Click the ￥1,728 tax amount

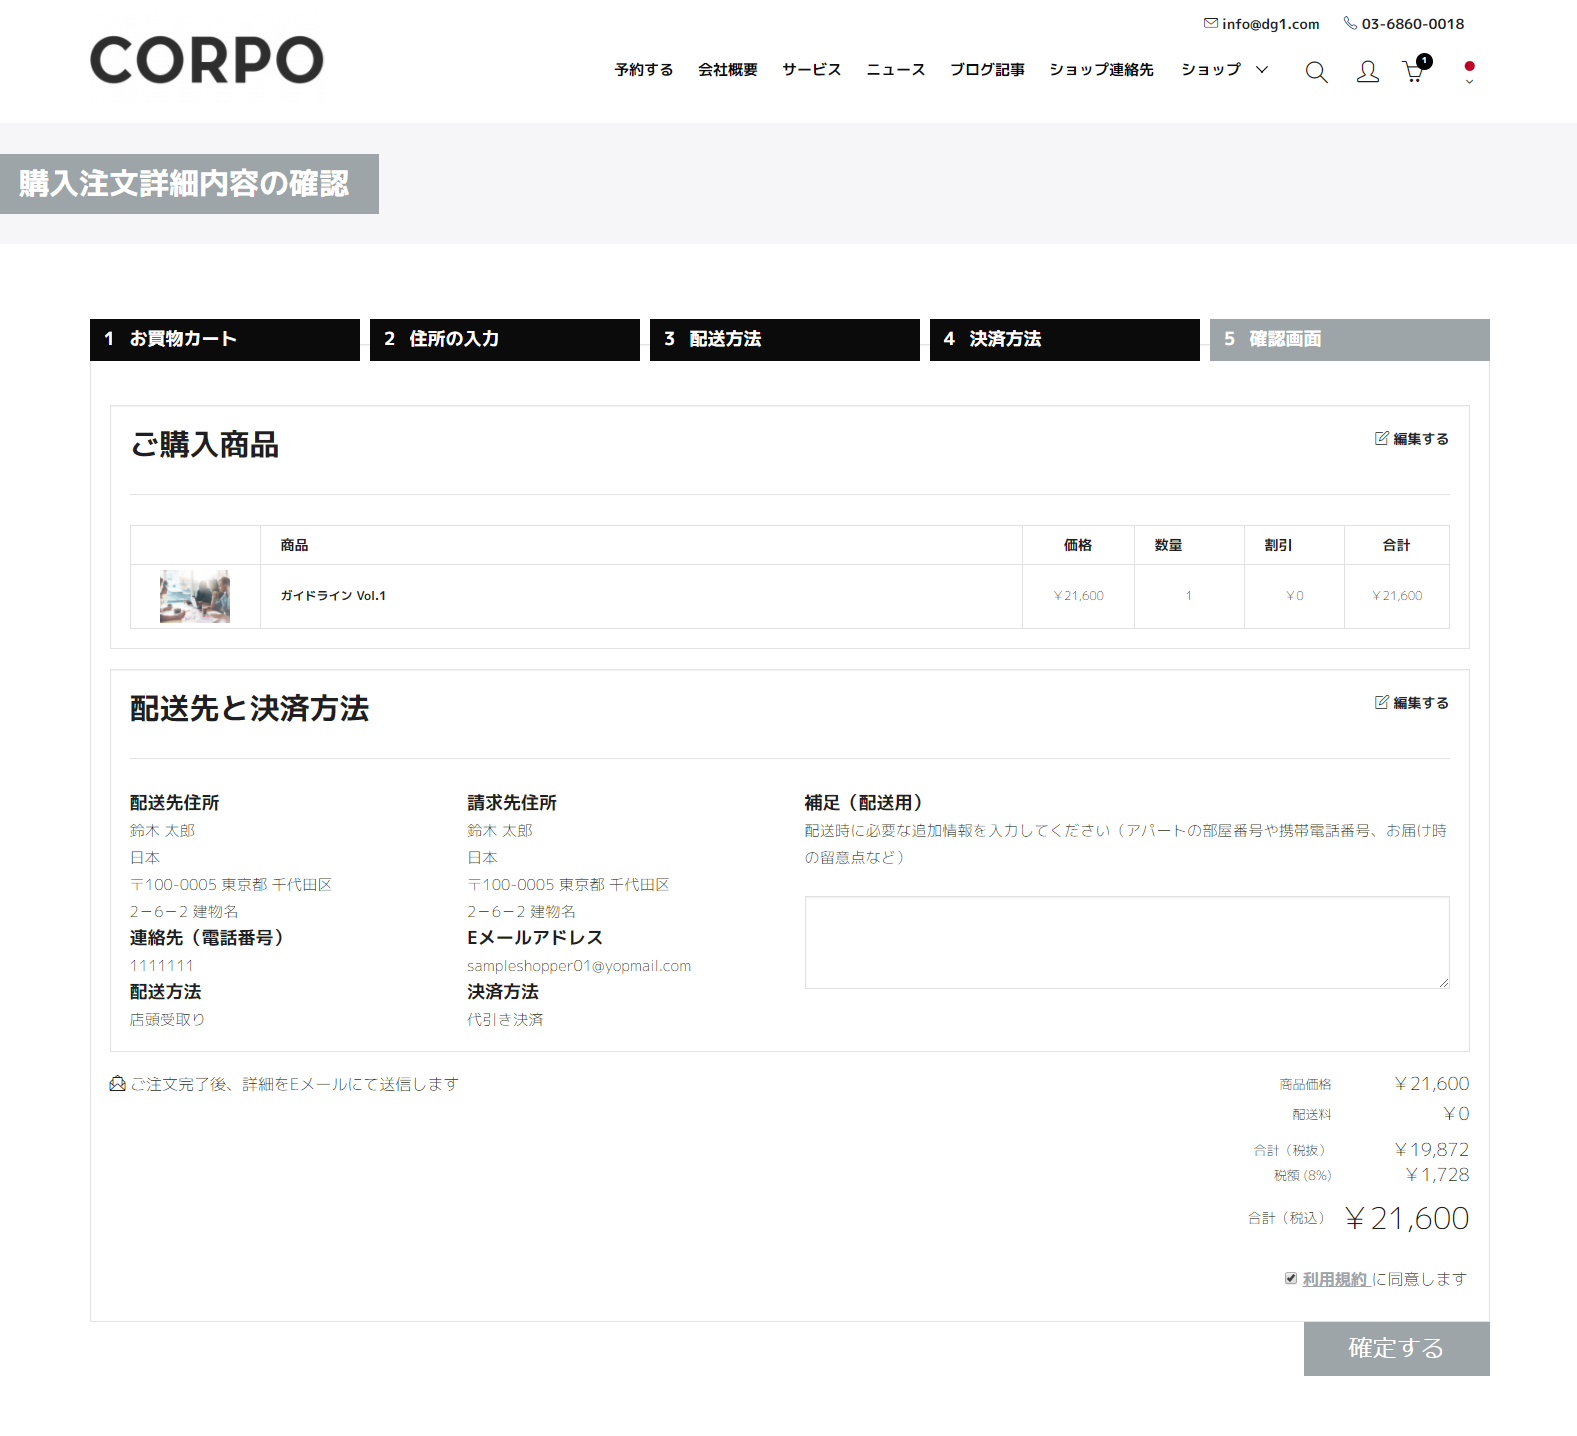pyautogui.click(x=1437, y=1175)
